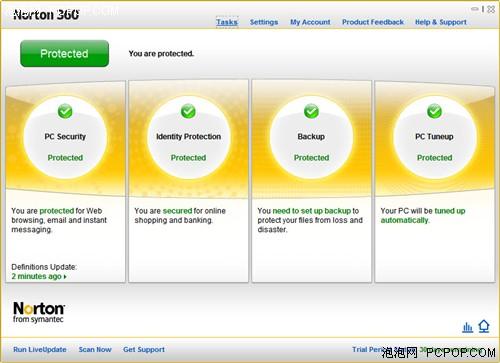This screenshot has width=500, height=363.
Task: Open the Settings menu
Action: (x=264, y=22)
